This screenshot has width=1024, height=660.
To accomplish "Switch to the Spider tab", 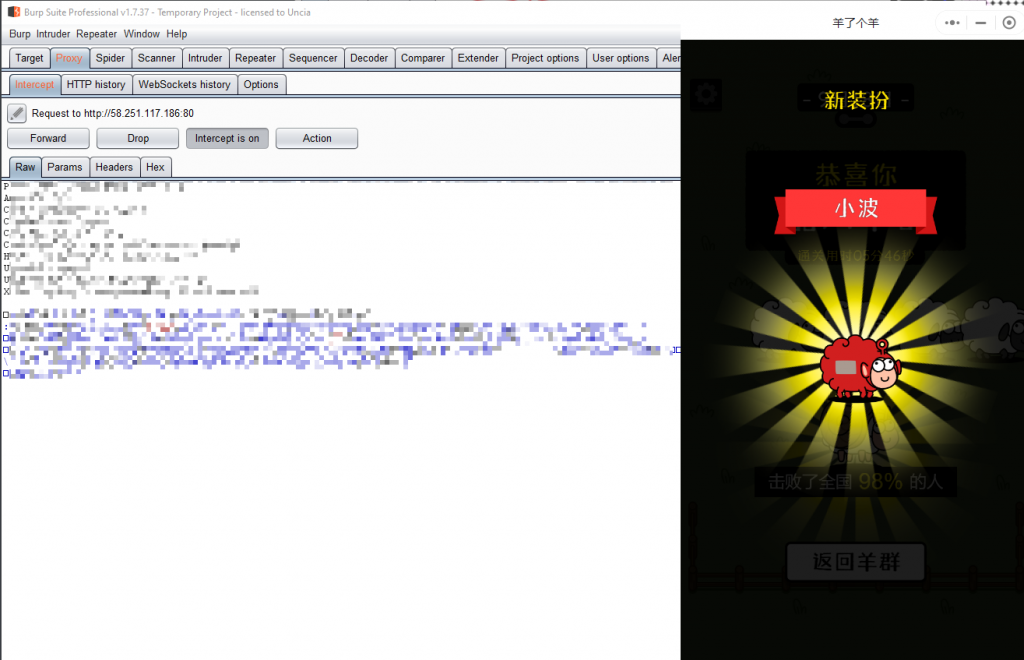I will (110, 58).
